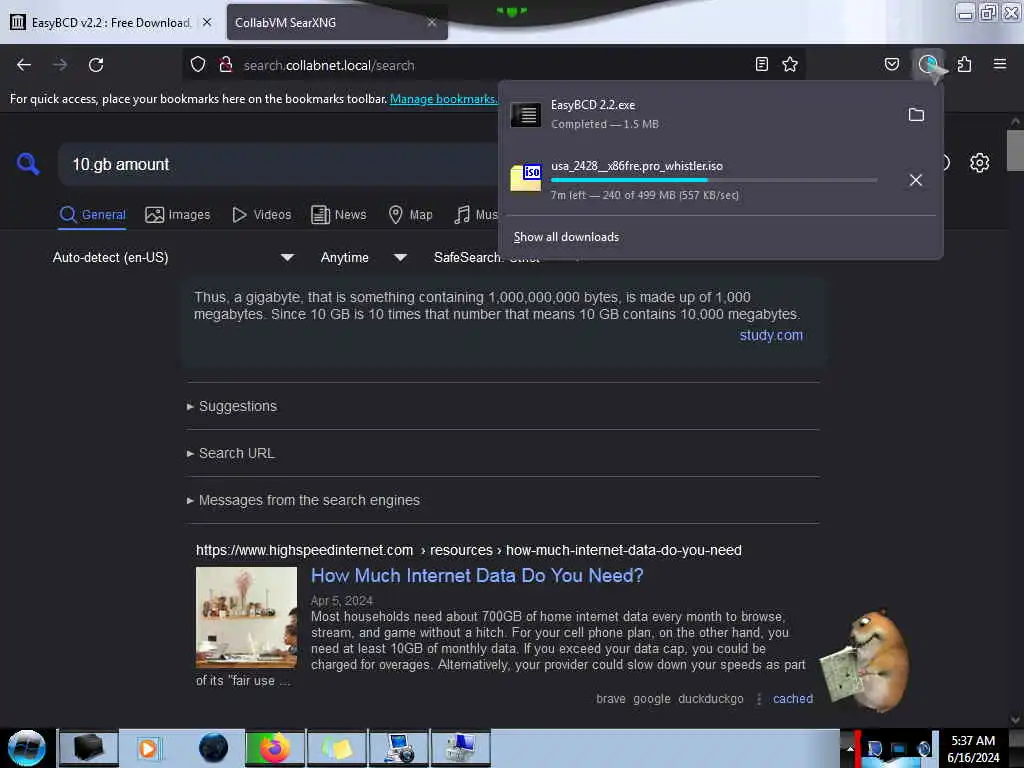The height and width of the screenshot is (768, 1024).
Task: Switch to Videos results
Action: [x=262, y=214]
